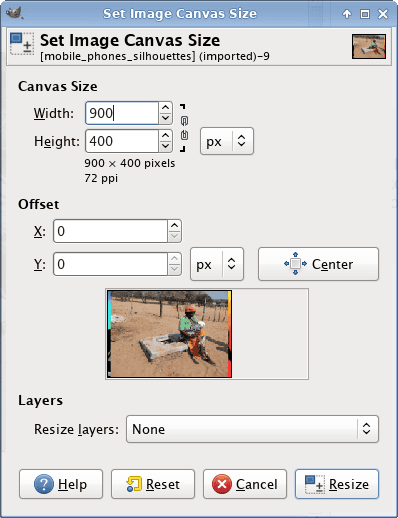This screenshot has height=518, width=398.
Task: Increase canvas Width with up arrow
Action: point(166,108)
